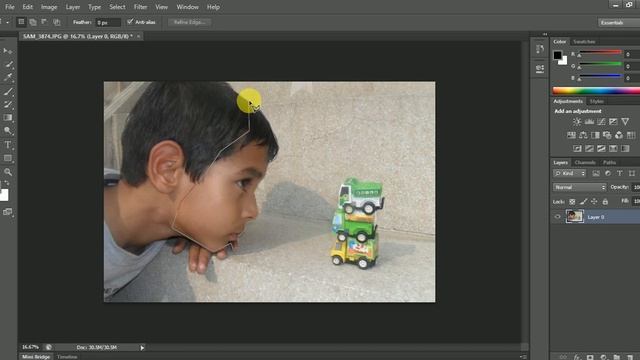Add a Black & White adjustment
This screenshot has width=640, height=360.
(x=595, y=135)
